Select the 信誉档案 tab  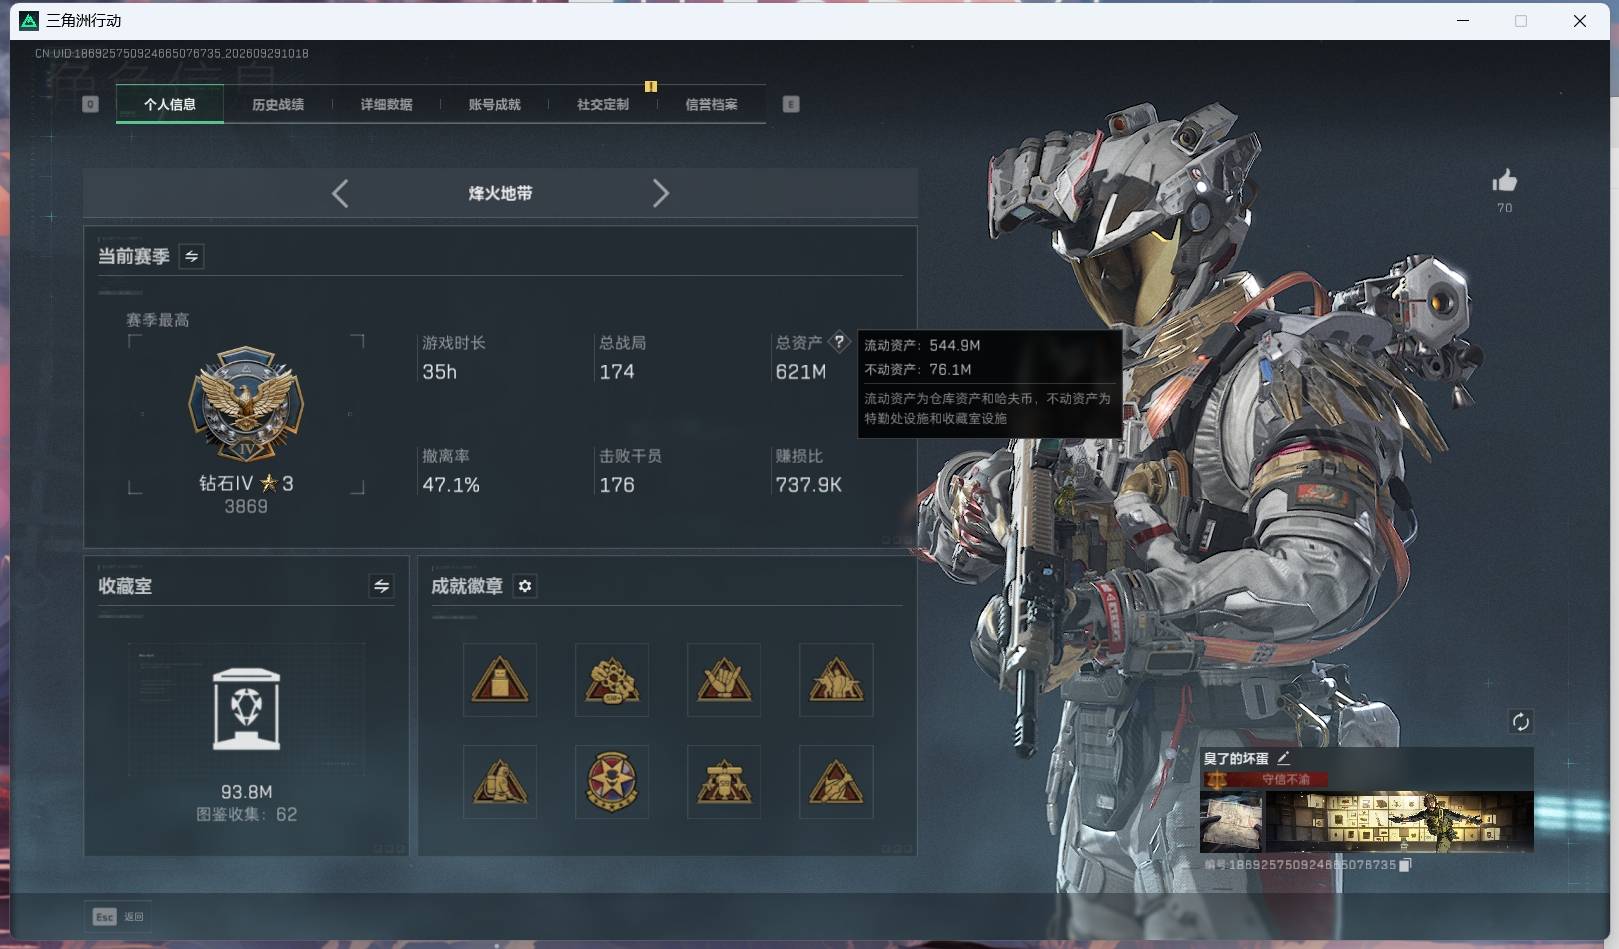[711, 104]
